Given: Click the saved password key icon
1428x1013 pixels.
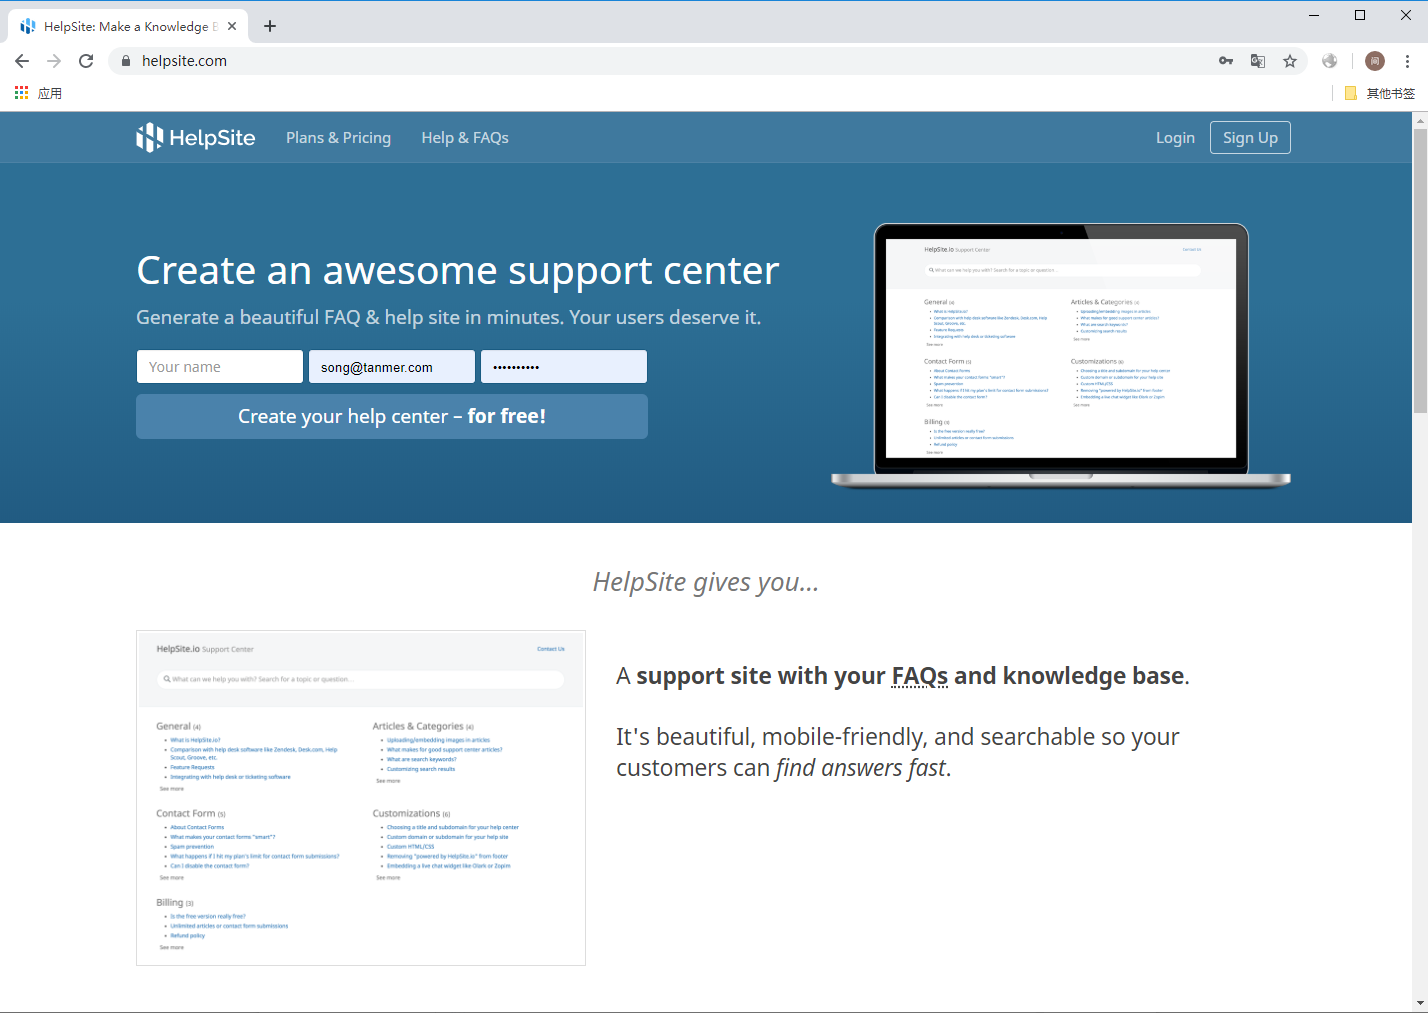Looking at the screenshot, I should point(1226,61).
